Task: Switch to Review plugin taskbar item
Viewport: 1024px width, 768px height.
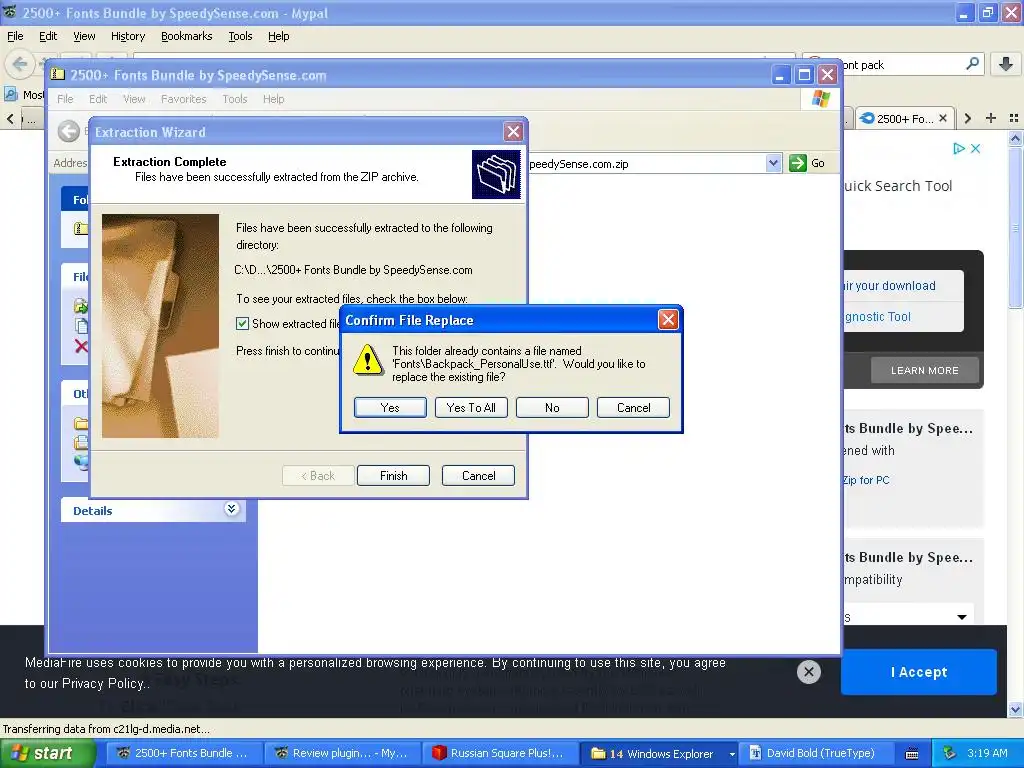Action: point(342,753)
